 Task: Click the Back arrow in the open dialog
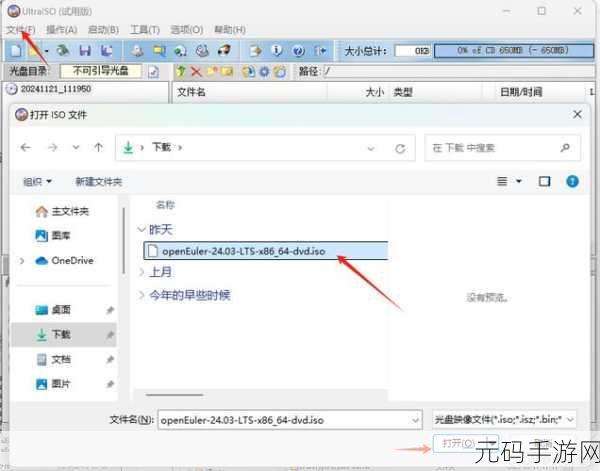(x=26, y=147)
